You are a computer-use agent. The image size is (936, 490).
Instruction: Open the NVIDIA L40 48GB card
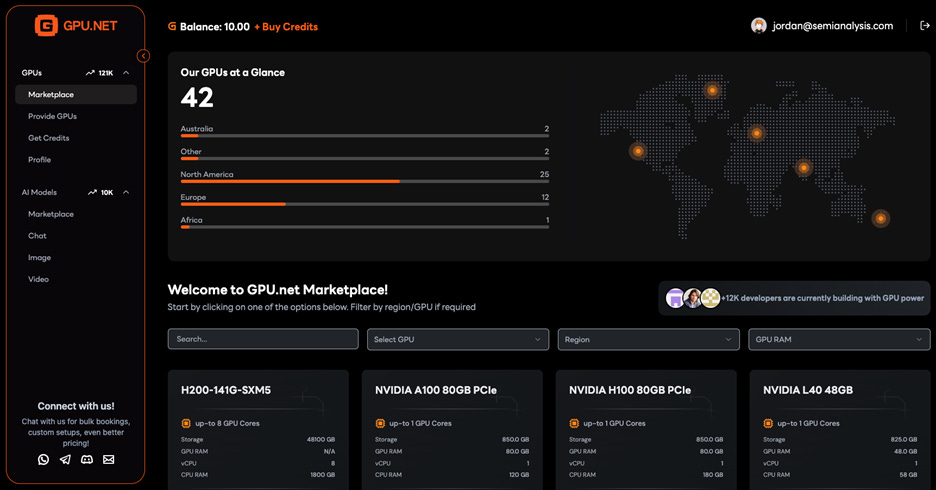point(840,430)
